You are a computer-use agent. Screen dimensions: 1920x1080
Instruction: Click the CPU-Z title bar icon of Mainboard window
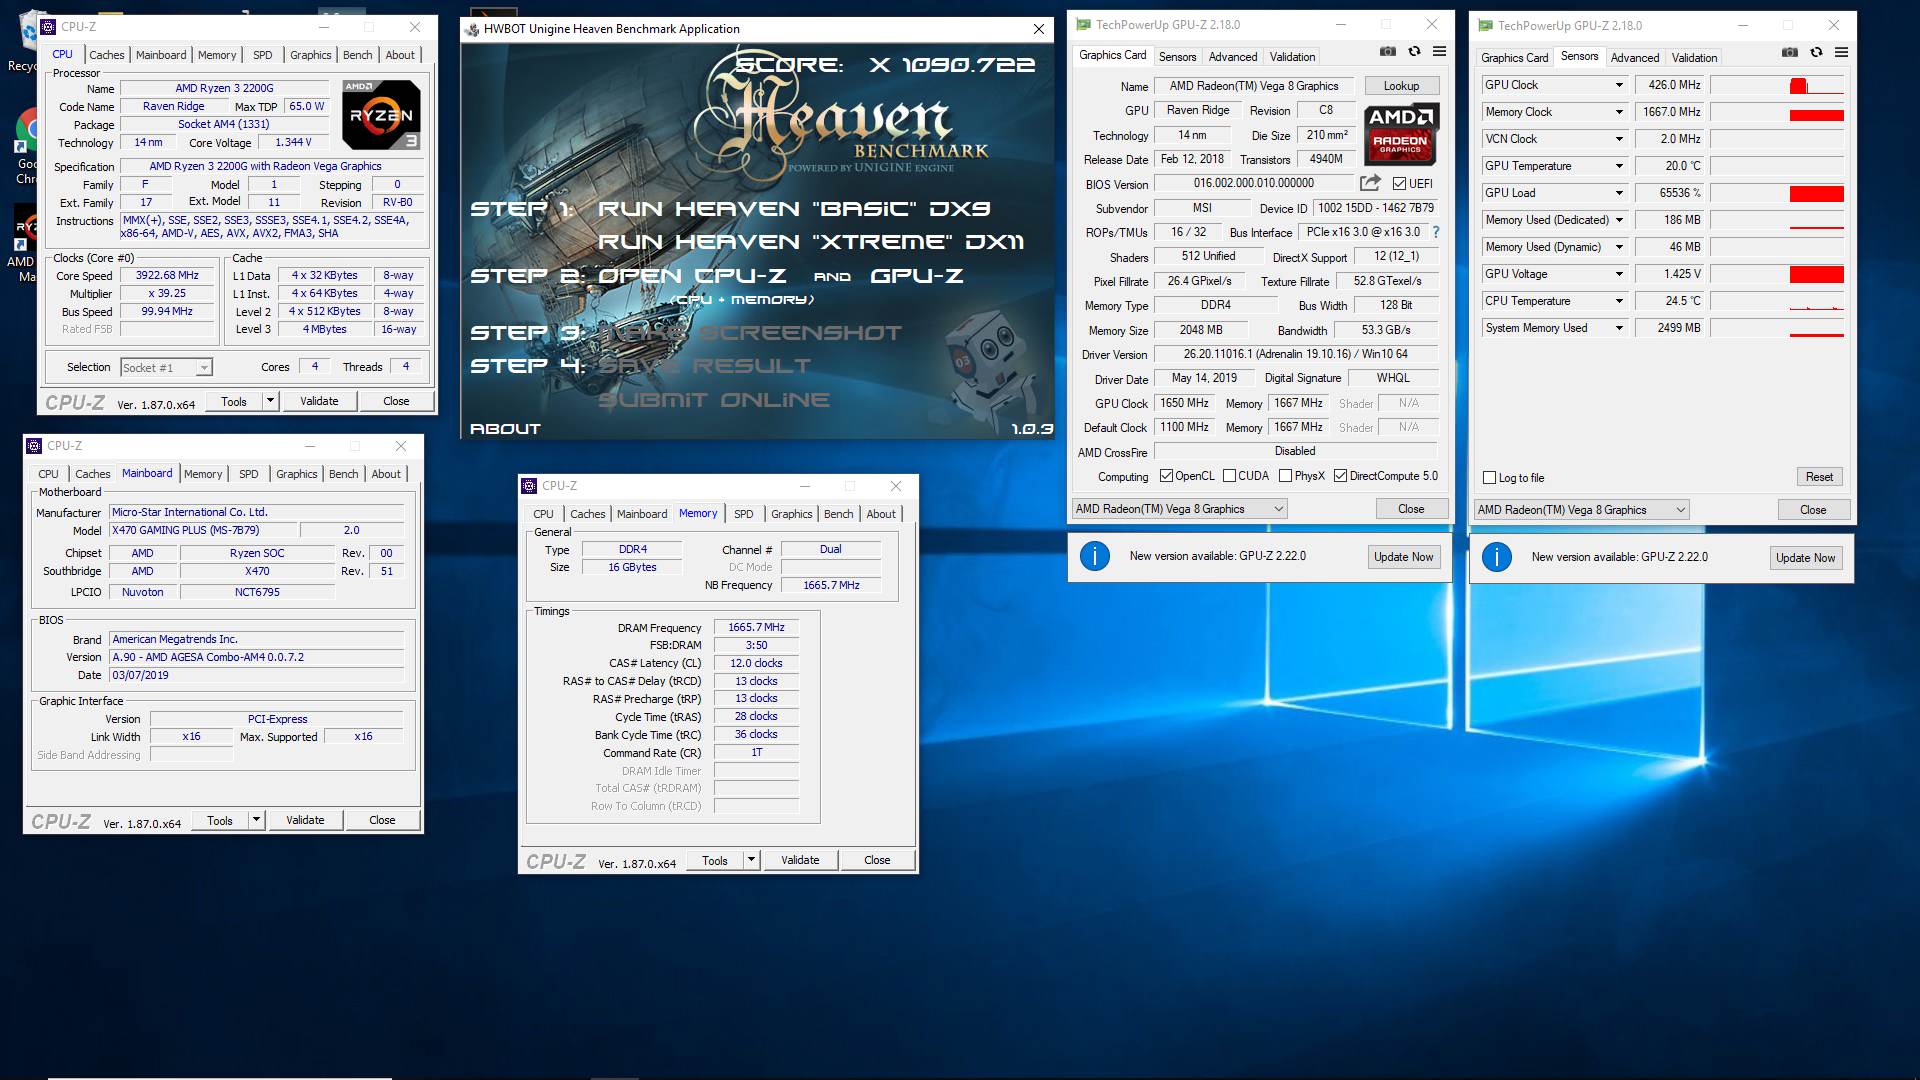click(x=35, y=446)
